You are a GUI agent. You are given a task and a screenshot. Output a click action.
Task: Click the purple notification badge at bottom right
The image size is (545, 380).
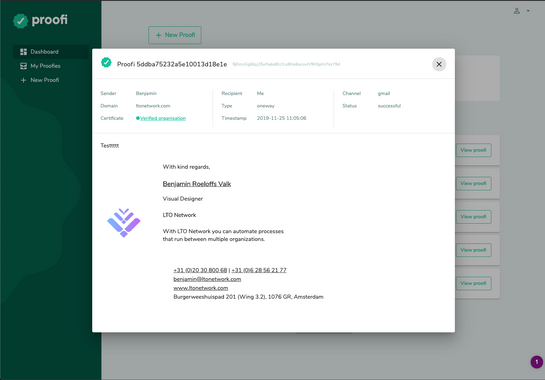click(x=537, y=362)
